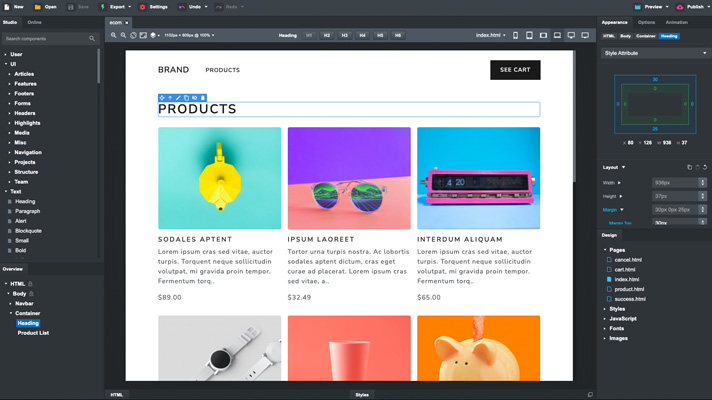Click the zoom in magnifier icon
Image resolution: width=712 pixels, height=400 pixels.
coord(114,35)
